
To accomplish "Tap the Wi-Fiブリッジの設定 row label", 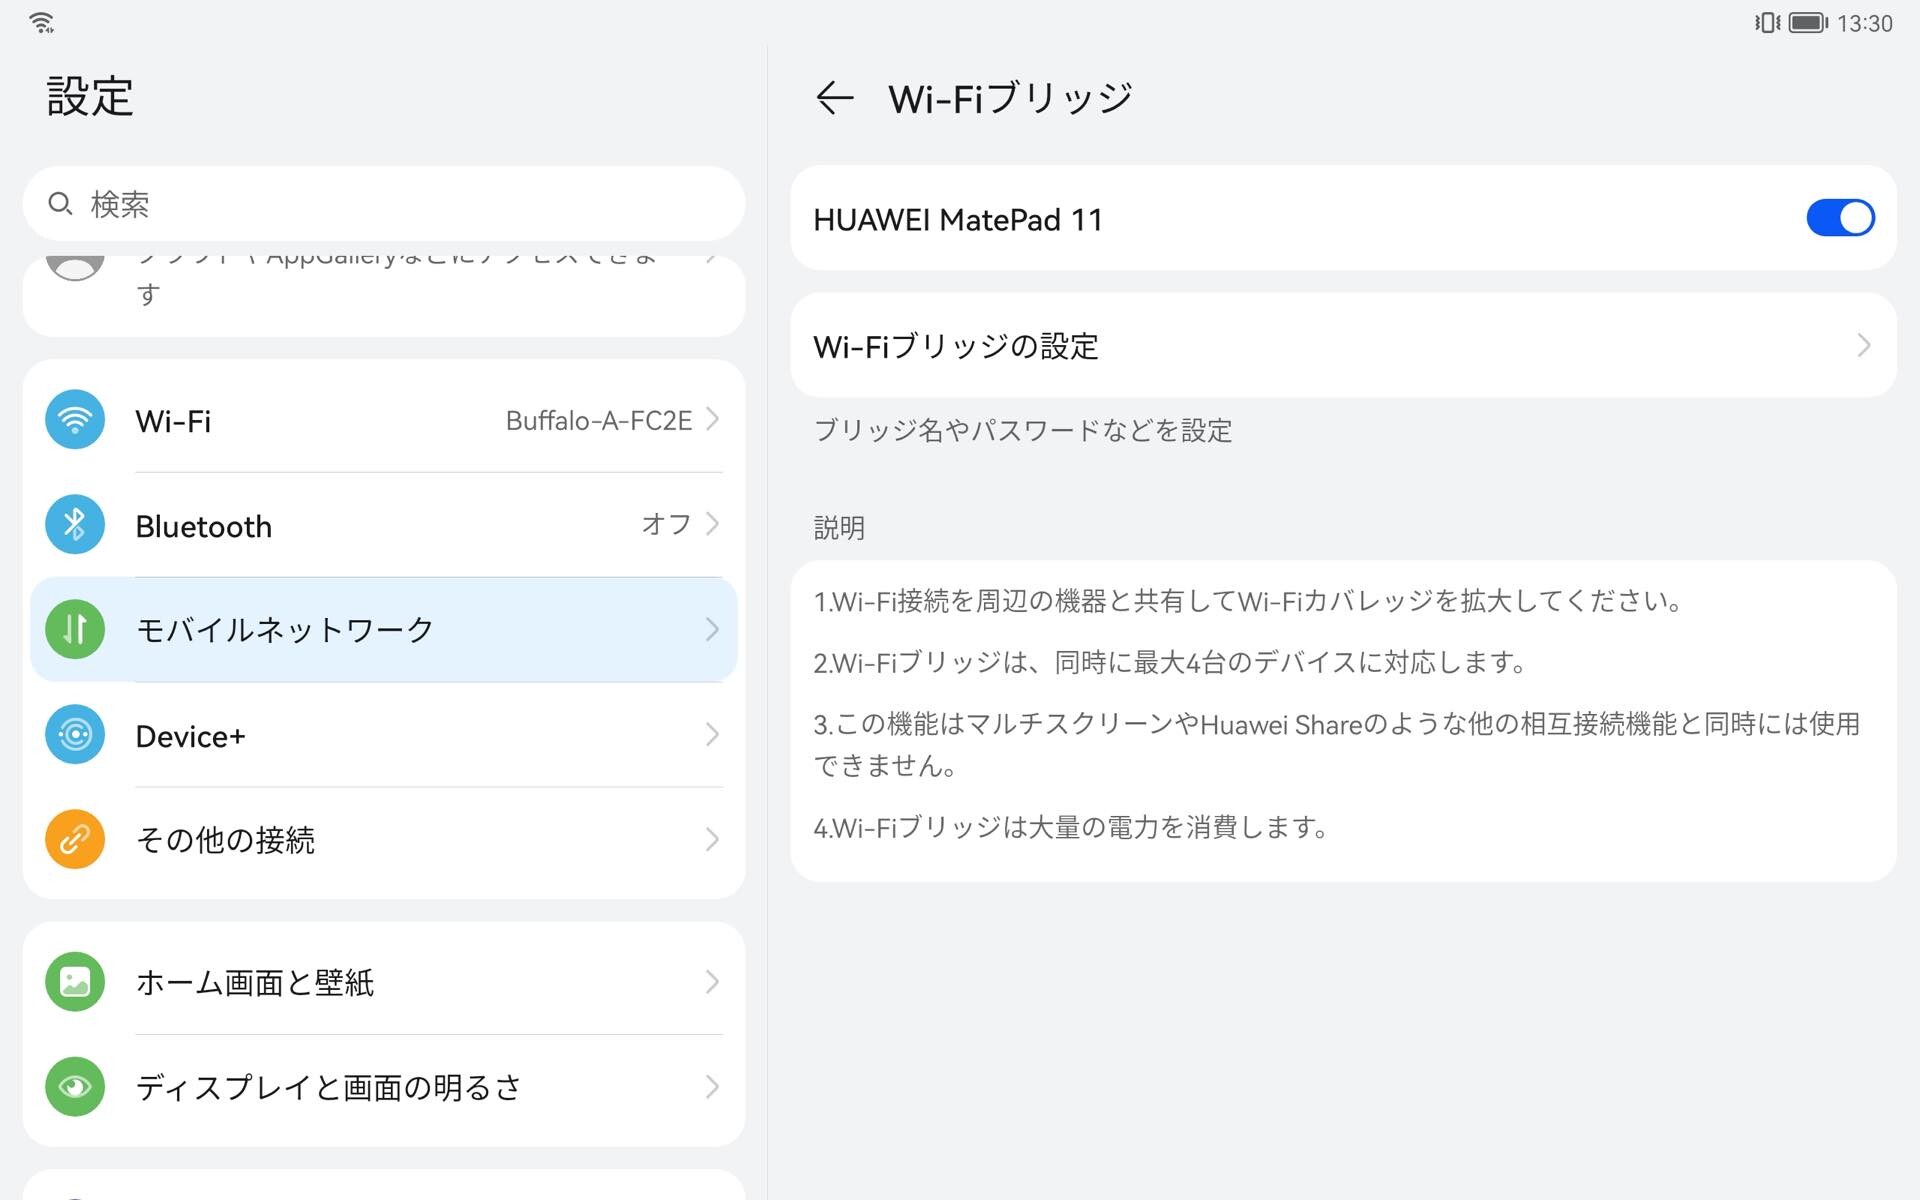I will (x=955, y=347).
